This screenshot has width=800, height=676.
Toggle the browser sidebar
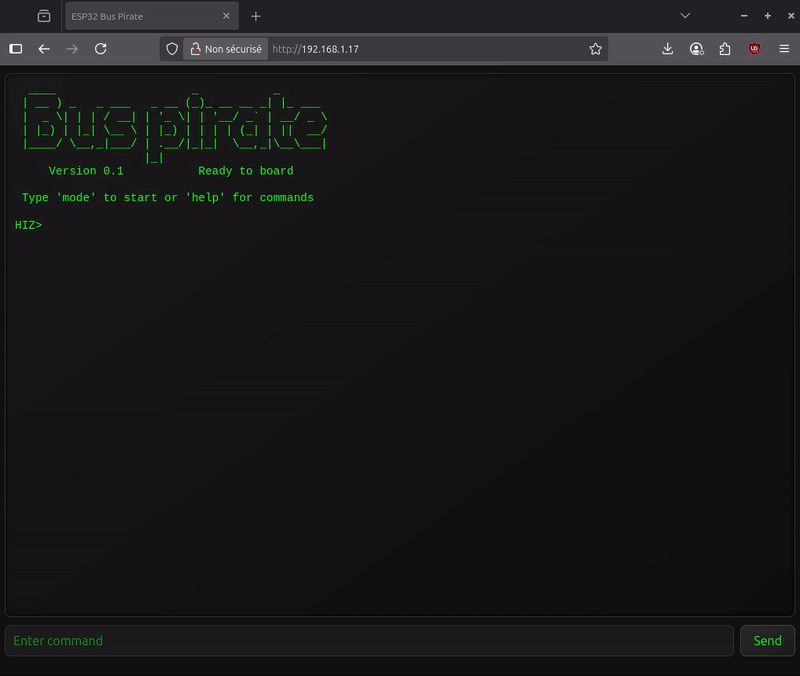(x=16, y=49)
